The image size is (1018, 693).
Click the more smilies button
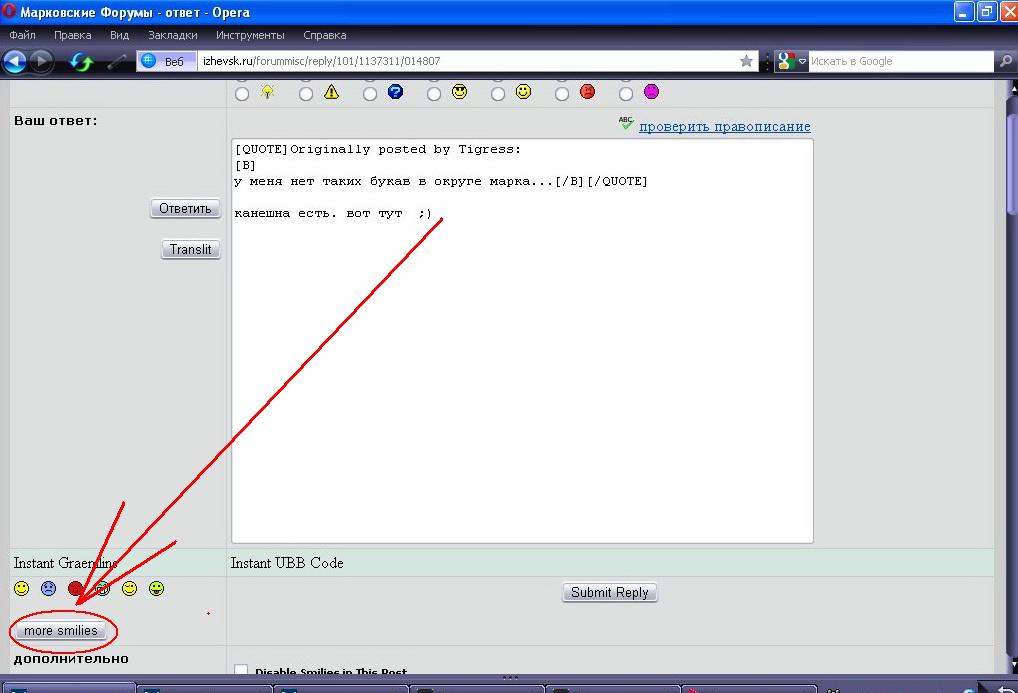[61, 631]
